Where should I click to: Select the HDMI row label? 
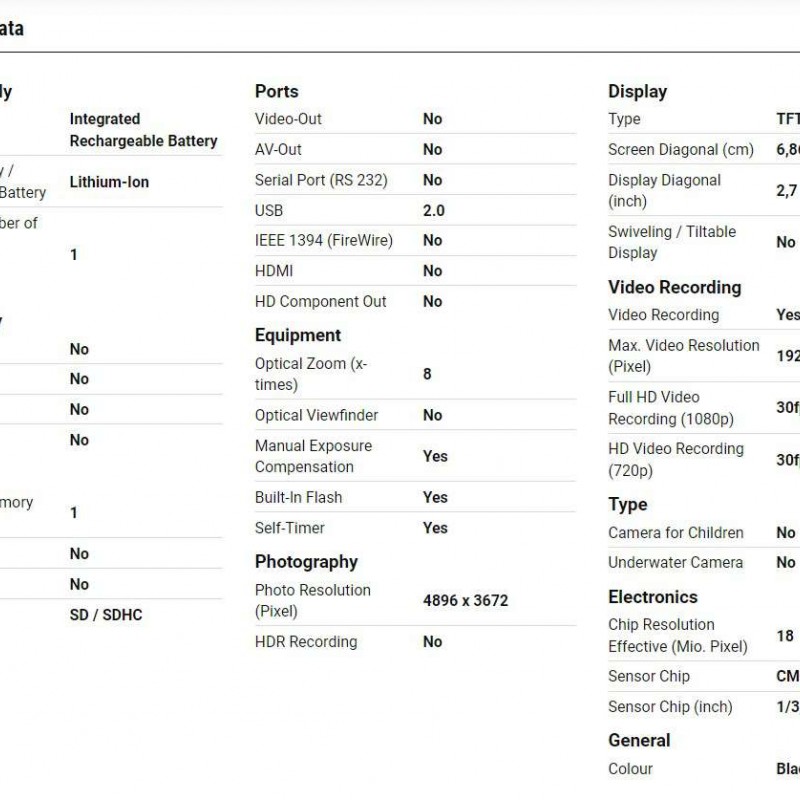pos(274,271)
